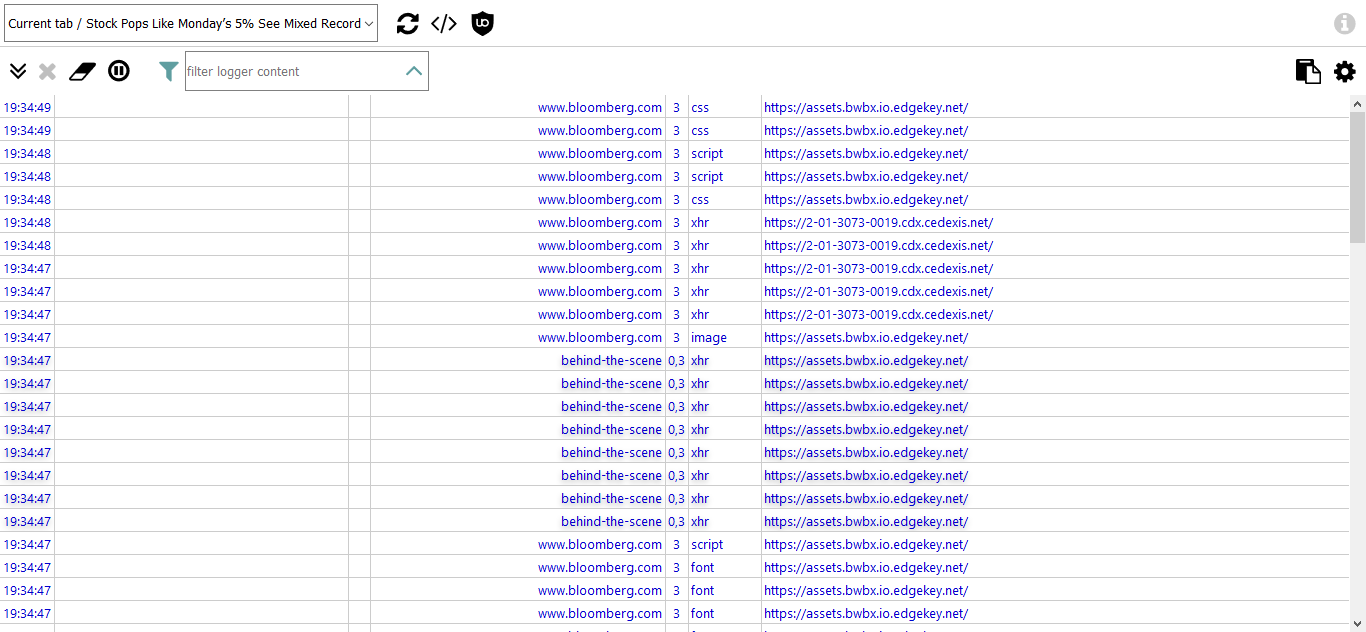The height and width of the screenshot is (632, 1366).
Task: Clear the logger with the eraser icon
Action: 82,71
